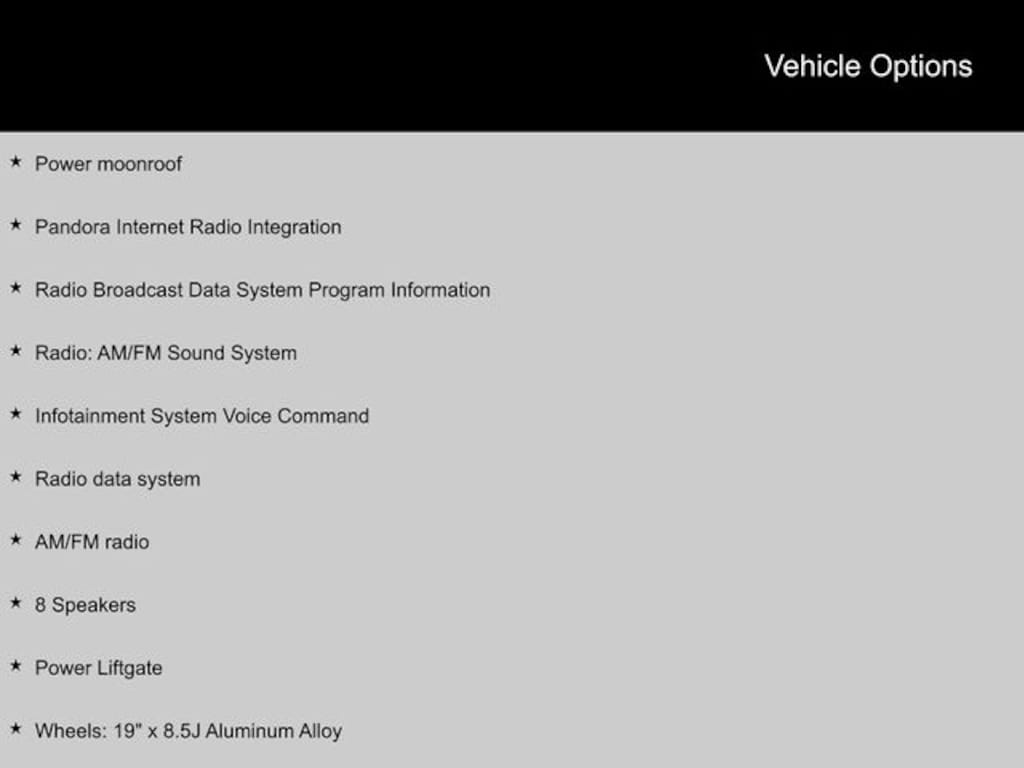Tap the star beside Radio: AM/FM Sound System
The width and height of the screenshot is (1024, 768).
pyautogui.click(x=15, y=350)
